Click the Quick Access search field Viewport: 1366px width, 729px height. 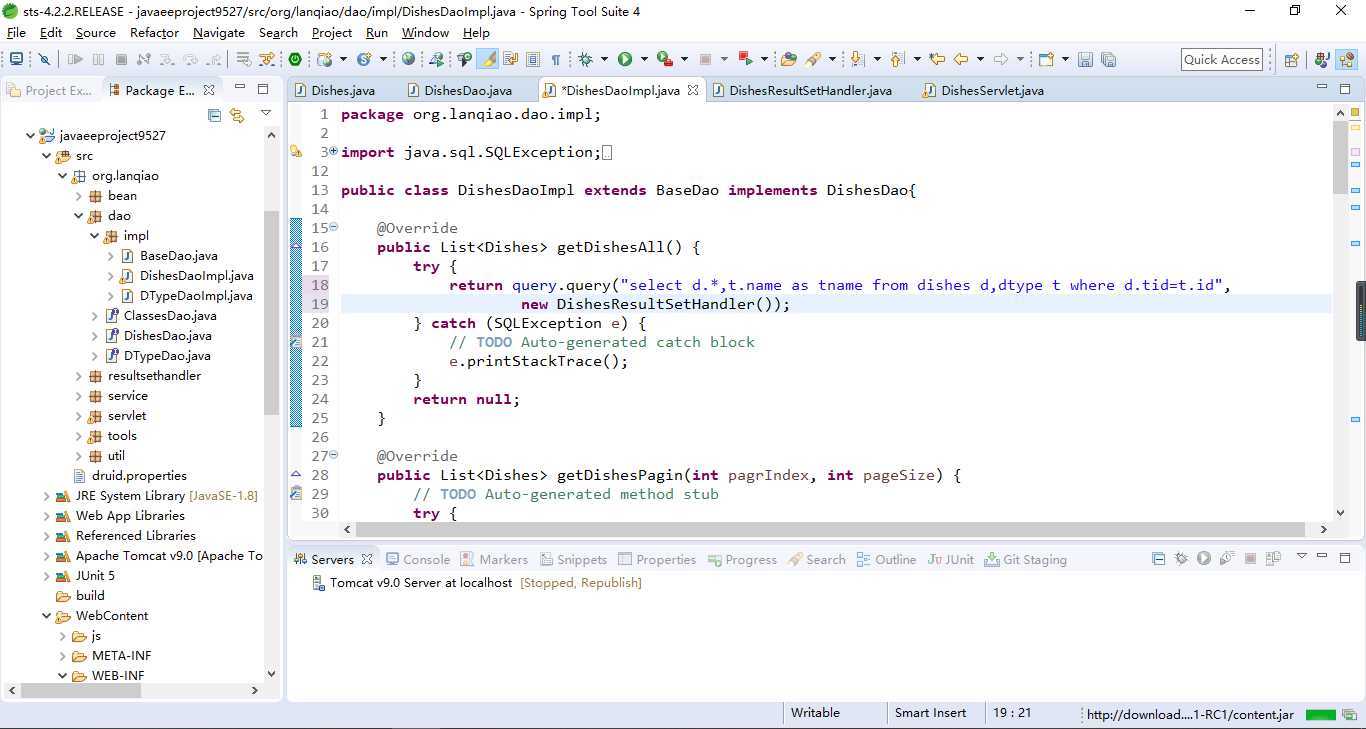[x=1221, y=59]
